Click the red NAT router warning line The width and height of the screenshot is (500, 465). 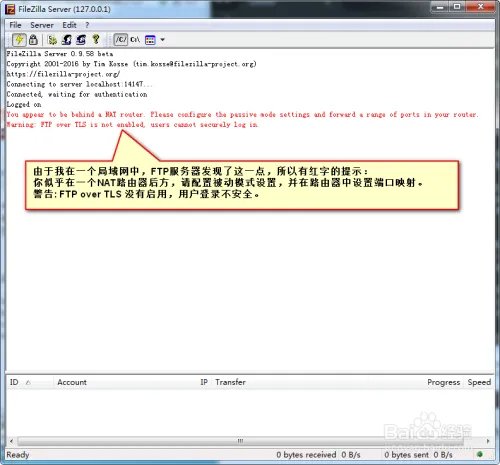[x=242, y=114]
